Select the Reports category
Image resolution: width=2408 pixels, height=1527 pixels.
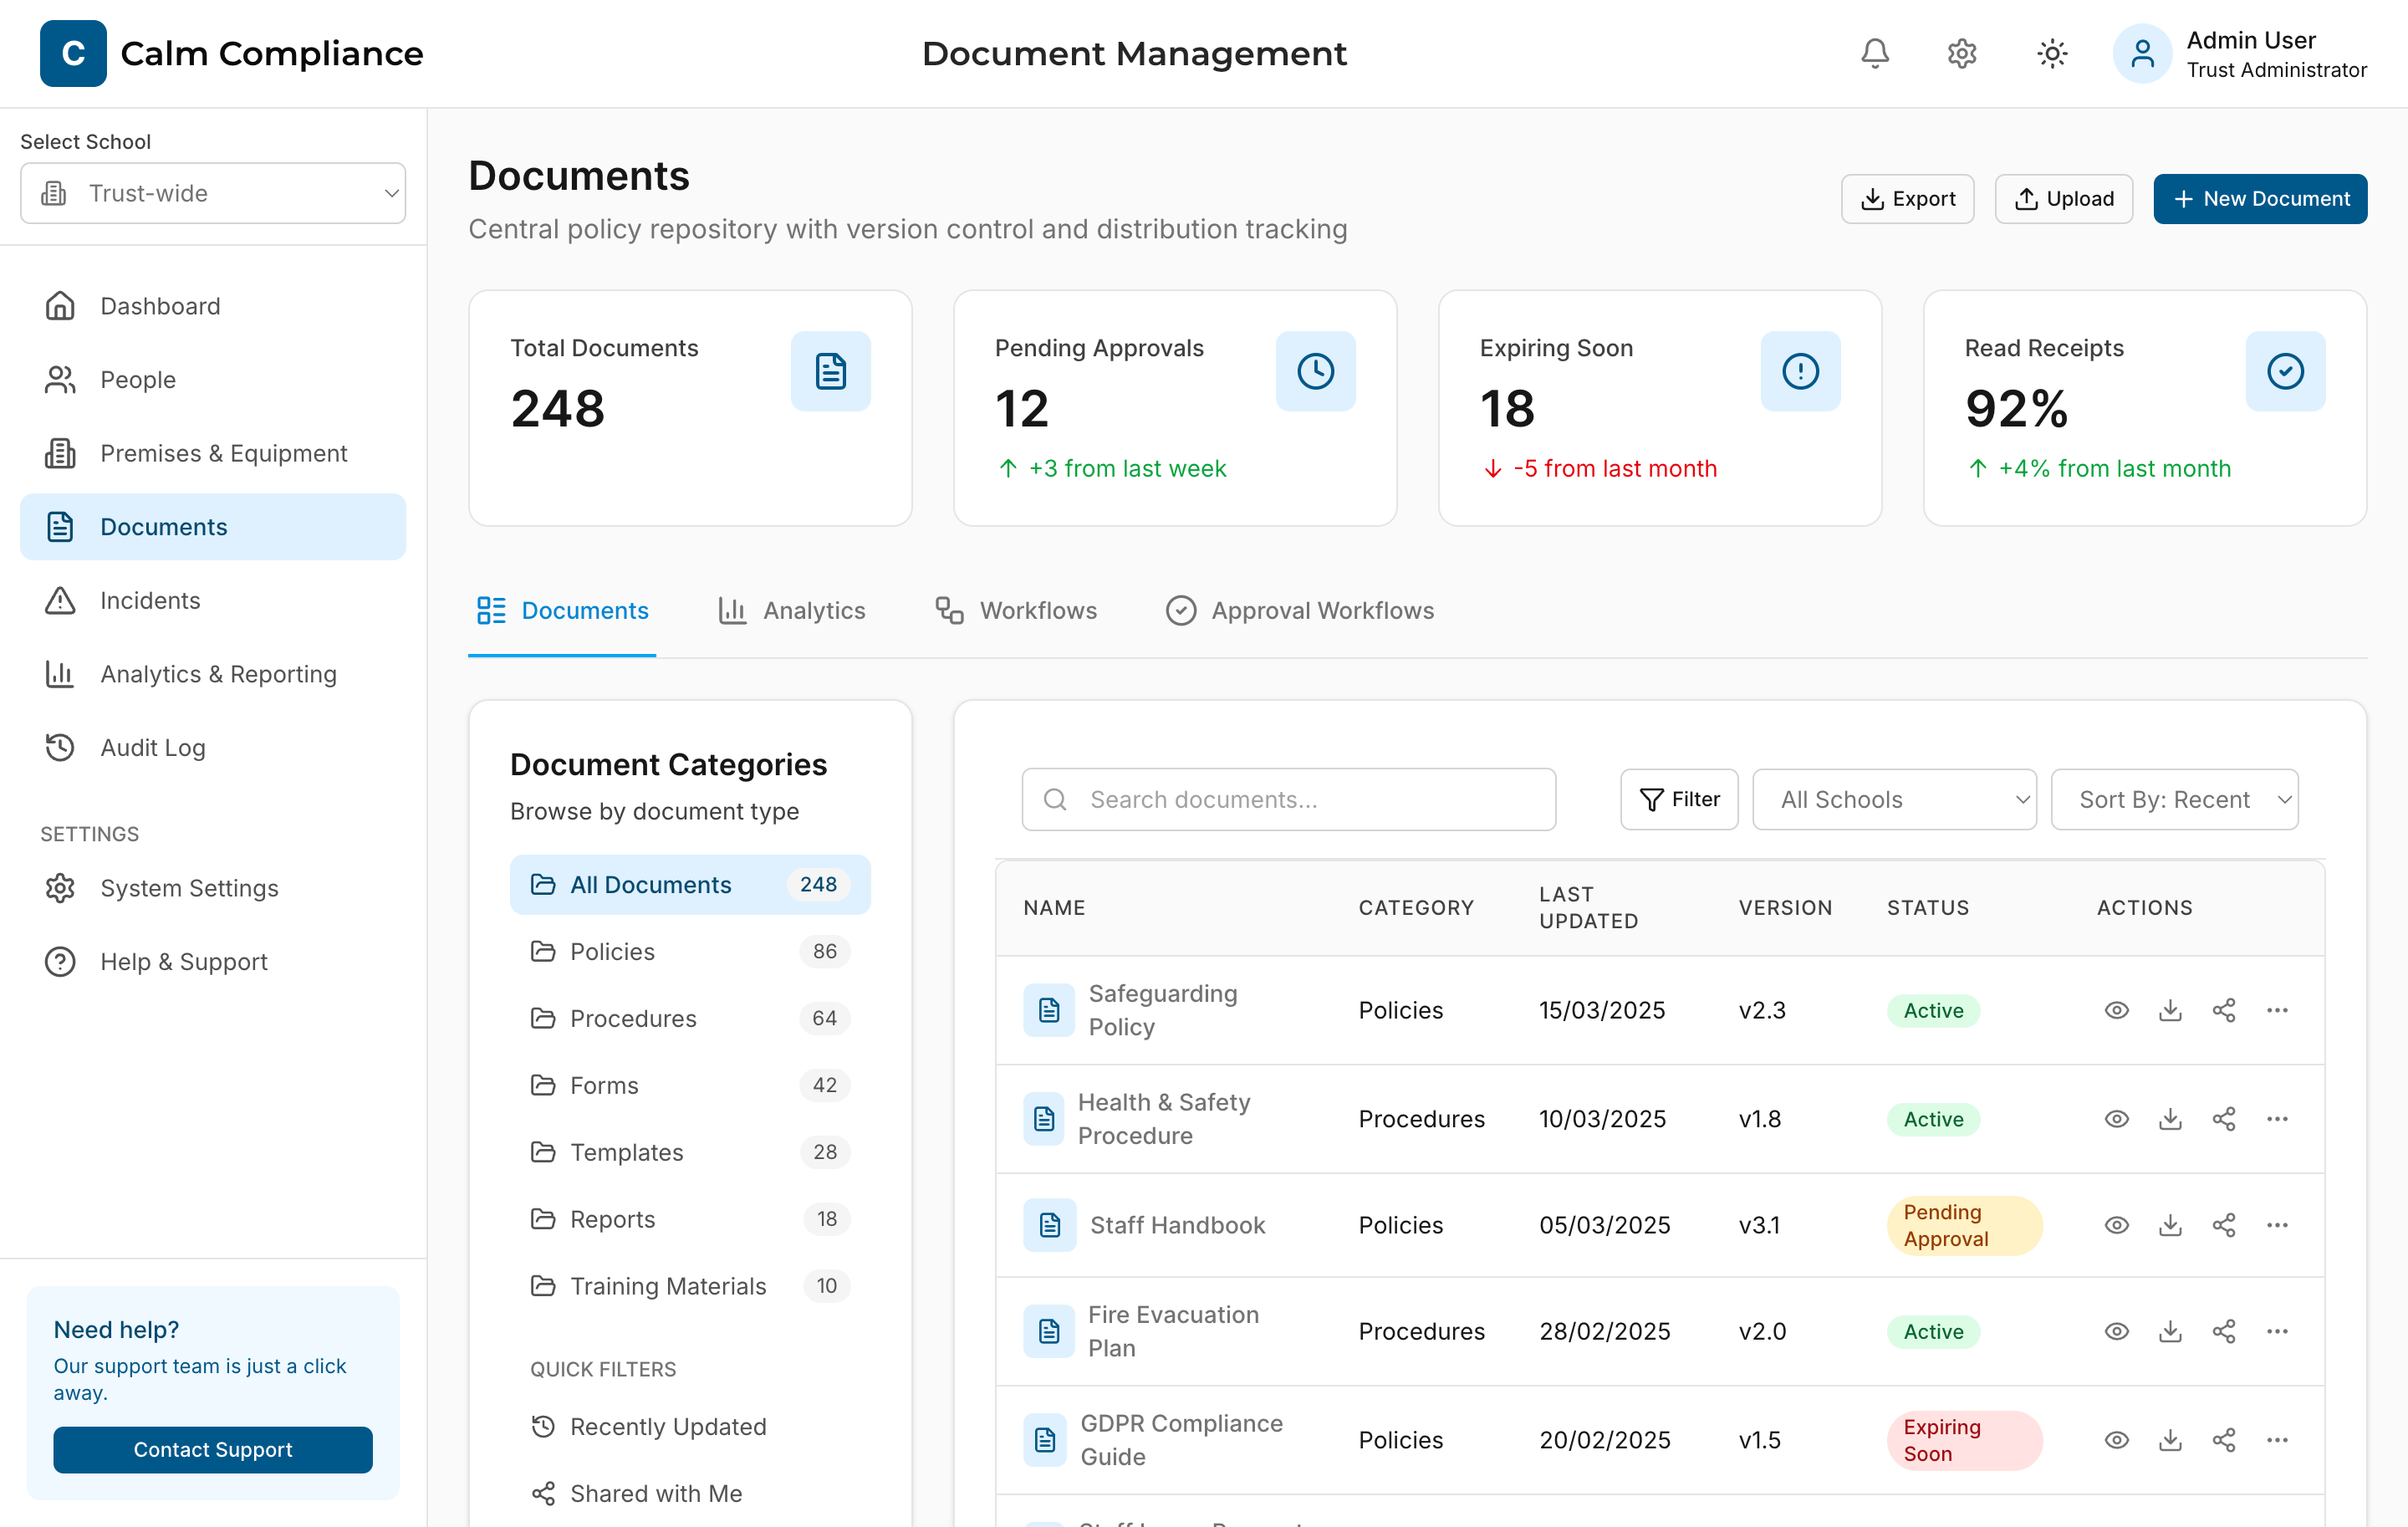(x=690, y=1219)
